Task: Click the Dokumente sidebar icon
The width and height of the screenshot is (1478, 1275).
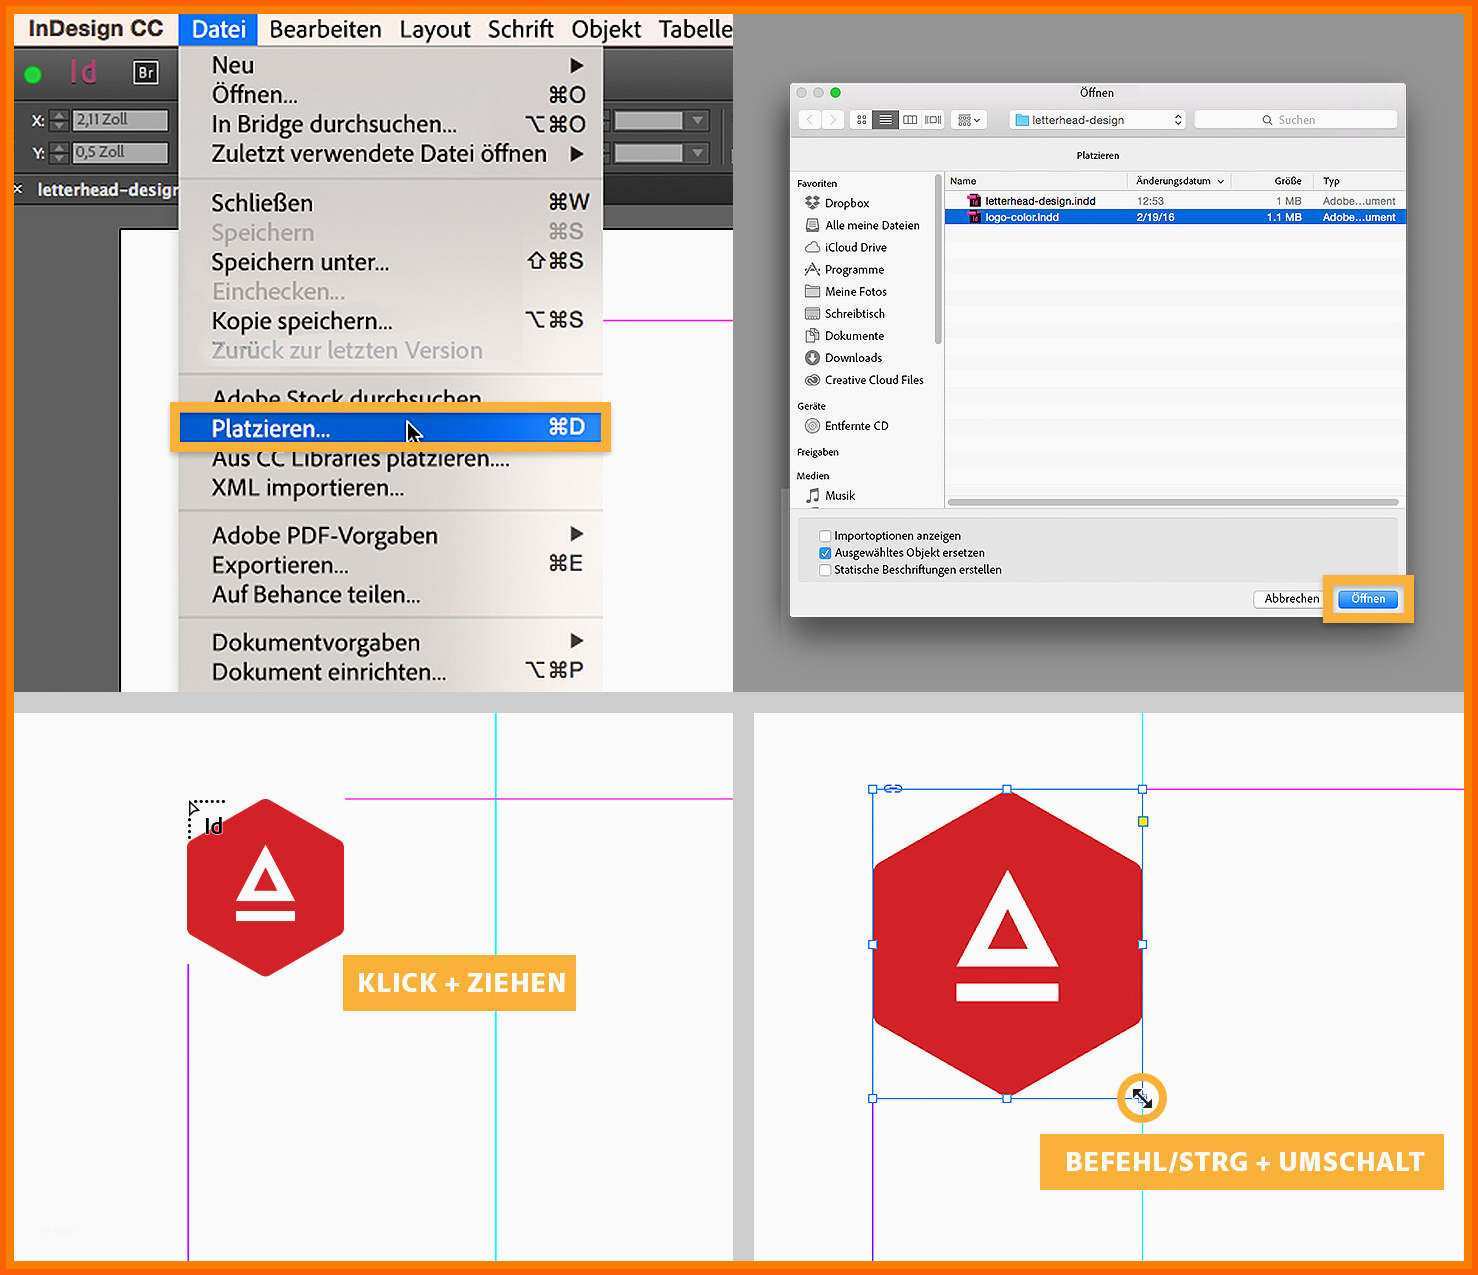Action: pyautogui.click(x=812, y=336)
